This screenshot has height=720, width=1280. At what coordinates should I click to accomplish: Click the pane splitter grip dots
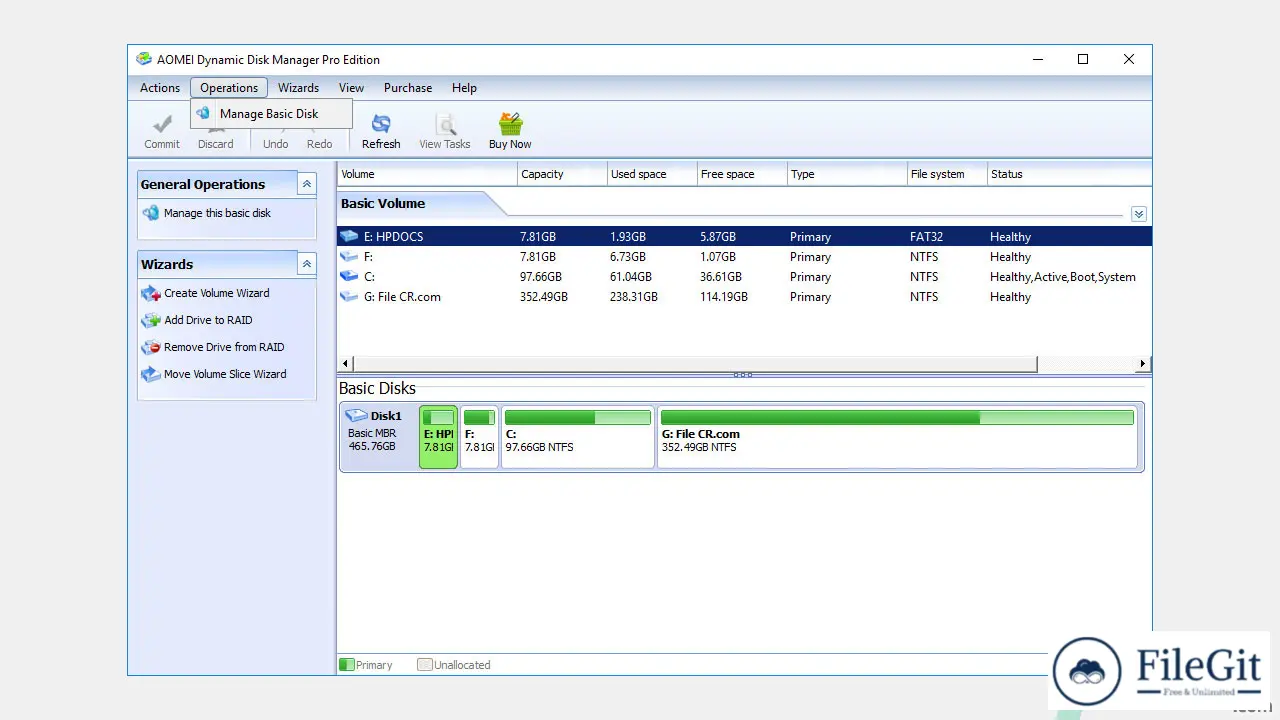click(743, 375)
